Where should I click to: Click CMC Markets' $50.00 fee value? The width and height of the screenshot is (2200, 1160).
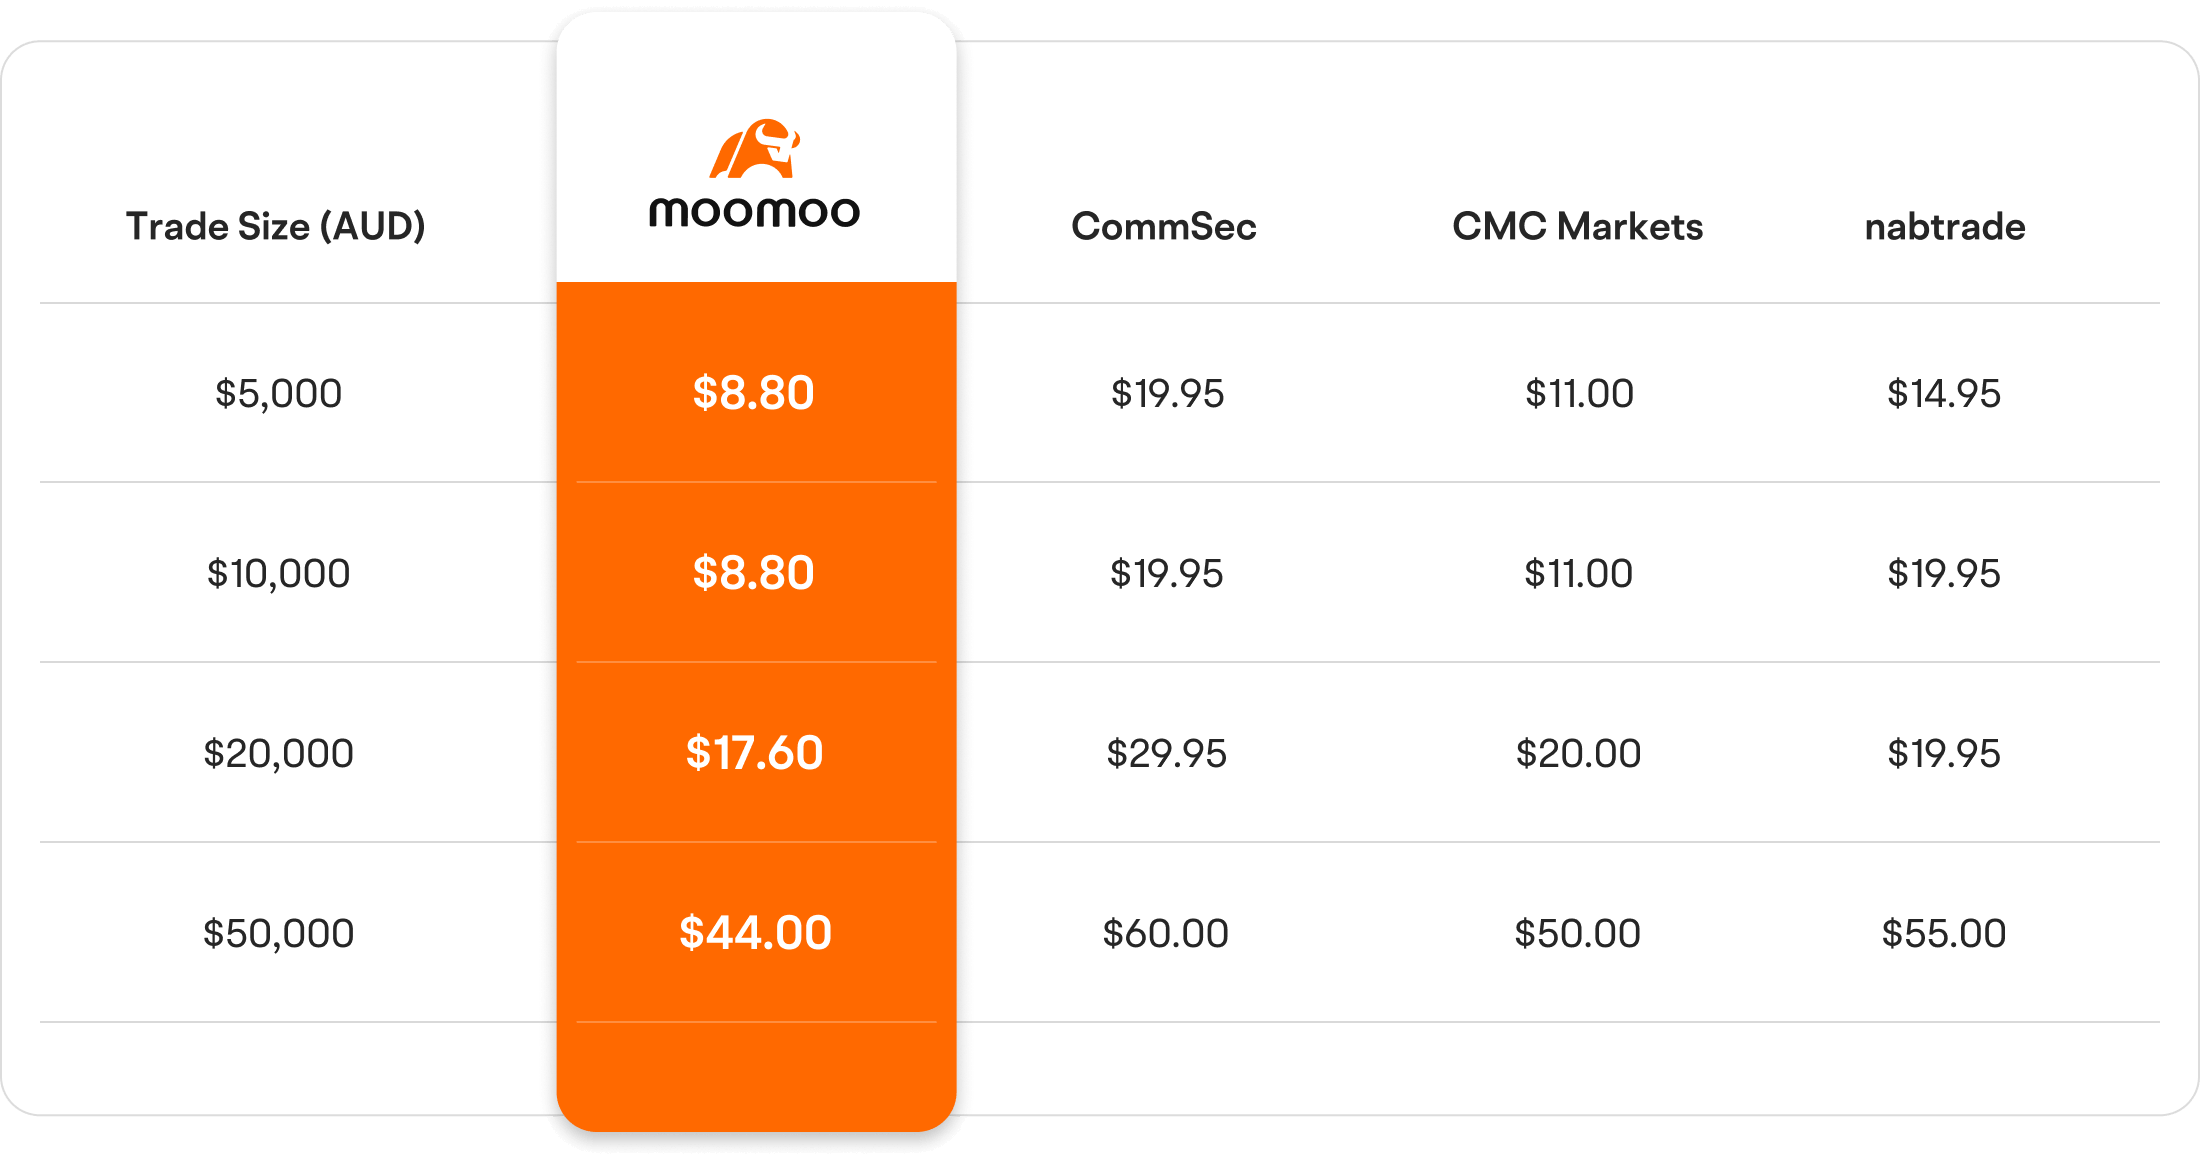[1578, 934]
